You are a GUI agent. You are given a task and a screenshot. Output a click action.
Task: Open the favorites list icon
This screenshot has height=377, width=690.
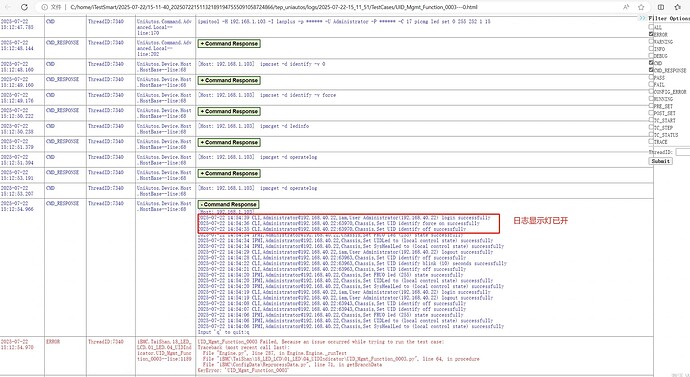coord(678,7)
